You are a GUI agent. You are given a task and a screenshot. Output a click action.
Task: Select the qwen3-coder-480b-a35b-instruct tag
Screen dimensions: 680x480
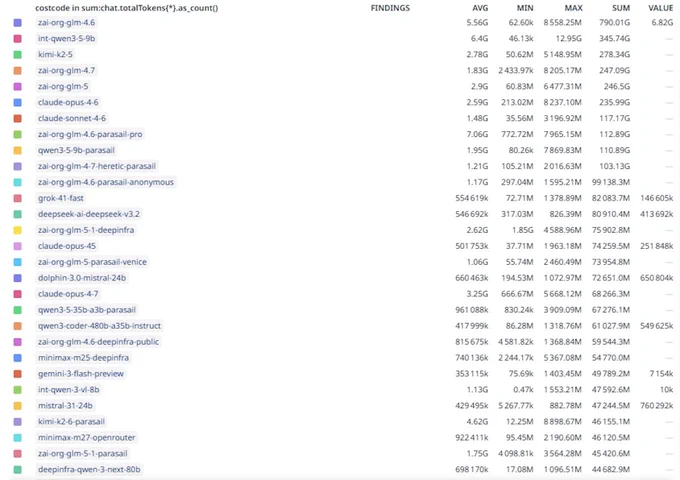pyautogui.click(x=99, y=326)
